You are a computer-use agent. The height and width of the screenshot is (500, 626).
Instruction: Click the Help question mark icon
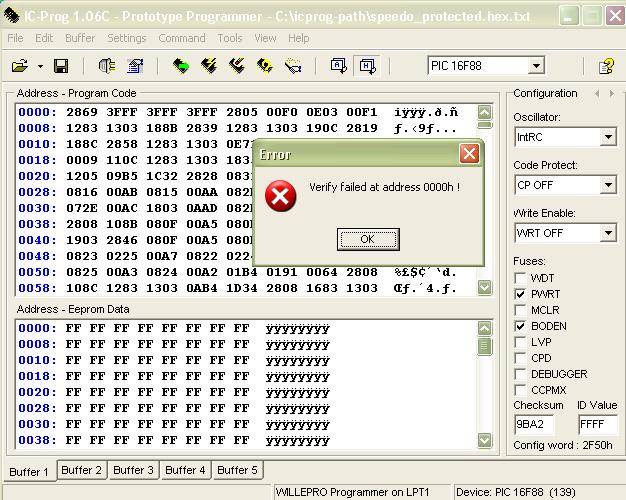(606, 66)
